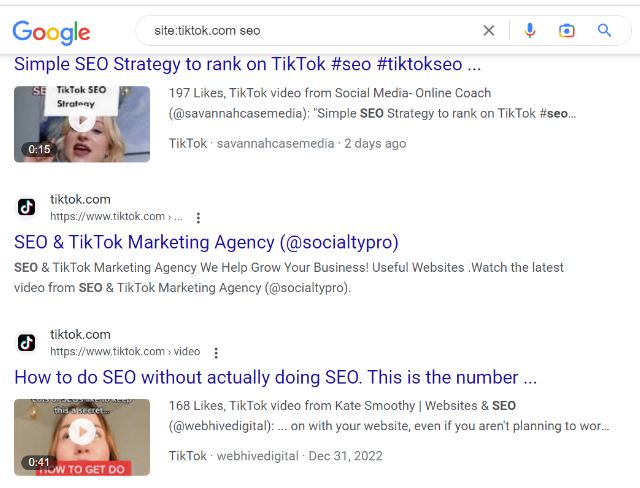Open Google Lens image search
640x488 pixels.
point(567,30)
